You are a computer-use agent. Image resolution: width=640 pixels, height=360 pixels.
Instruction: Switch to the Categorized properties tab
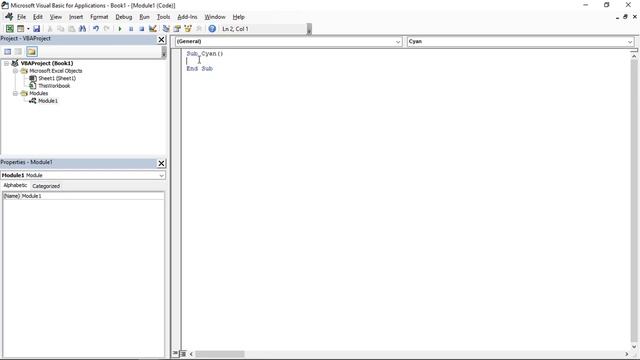pyautogui.click(x=46, y=186)
